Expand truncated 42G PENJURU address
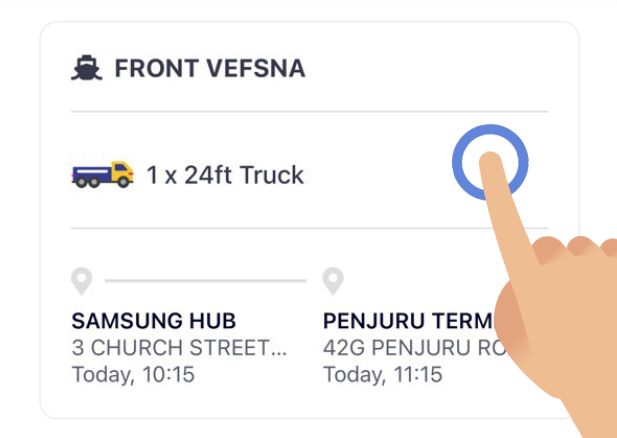The image size is (617, 438). point(413,348)
